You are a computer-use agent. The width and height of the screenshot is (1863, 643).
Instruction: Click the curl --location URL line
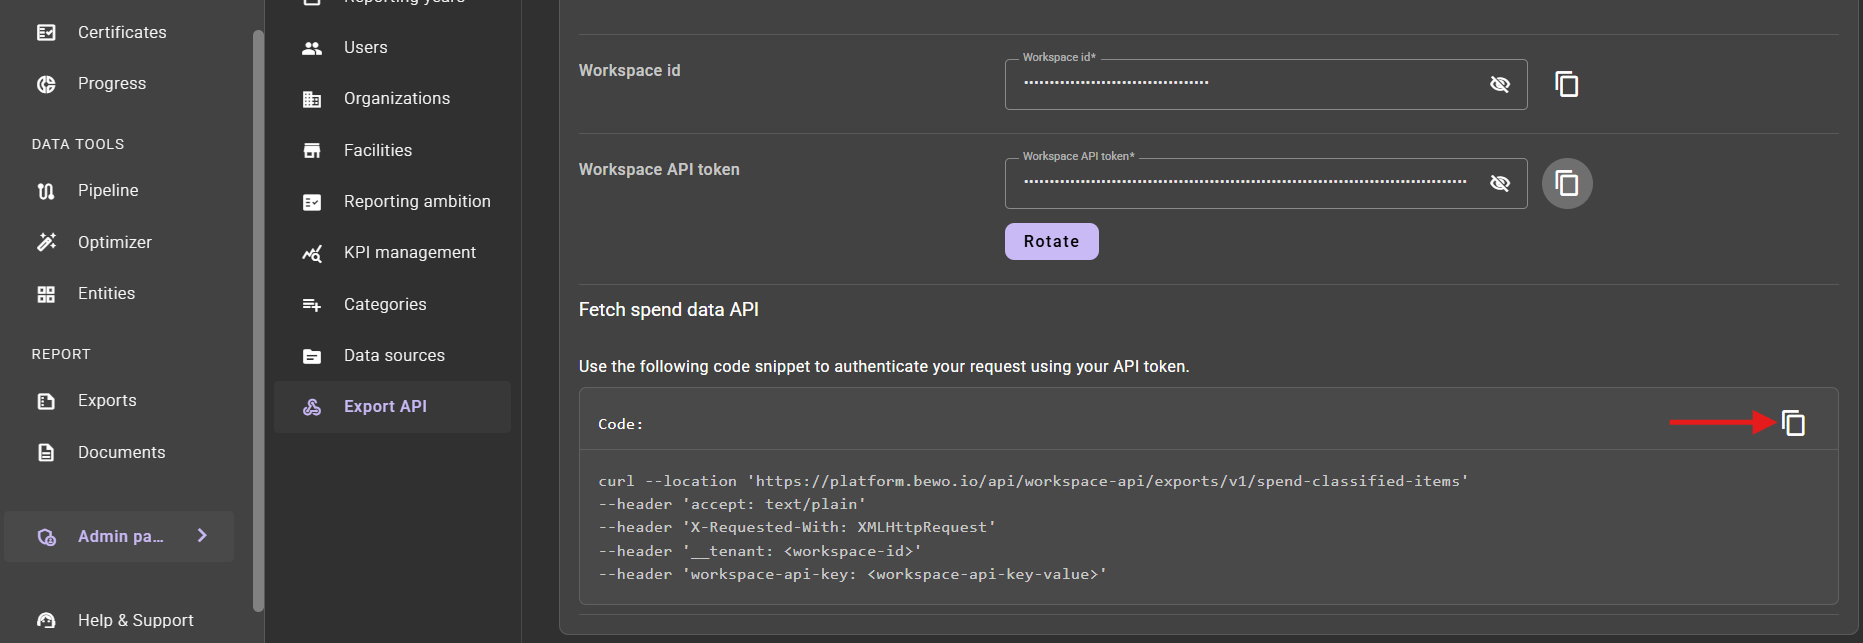[1033, 482]
